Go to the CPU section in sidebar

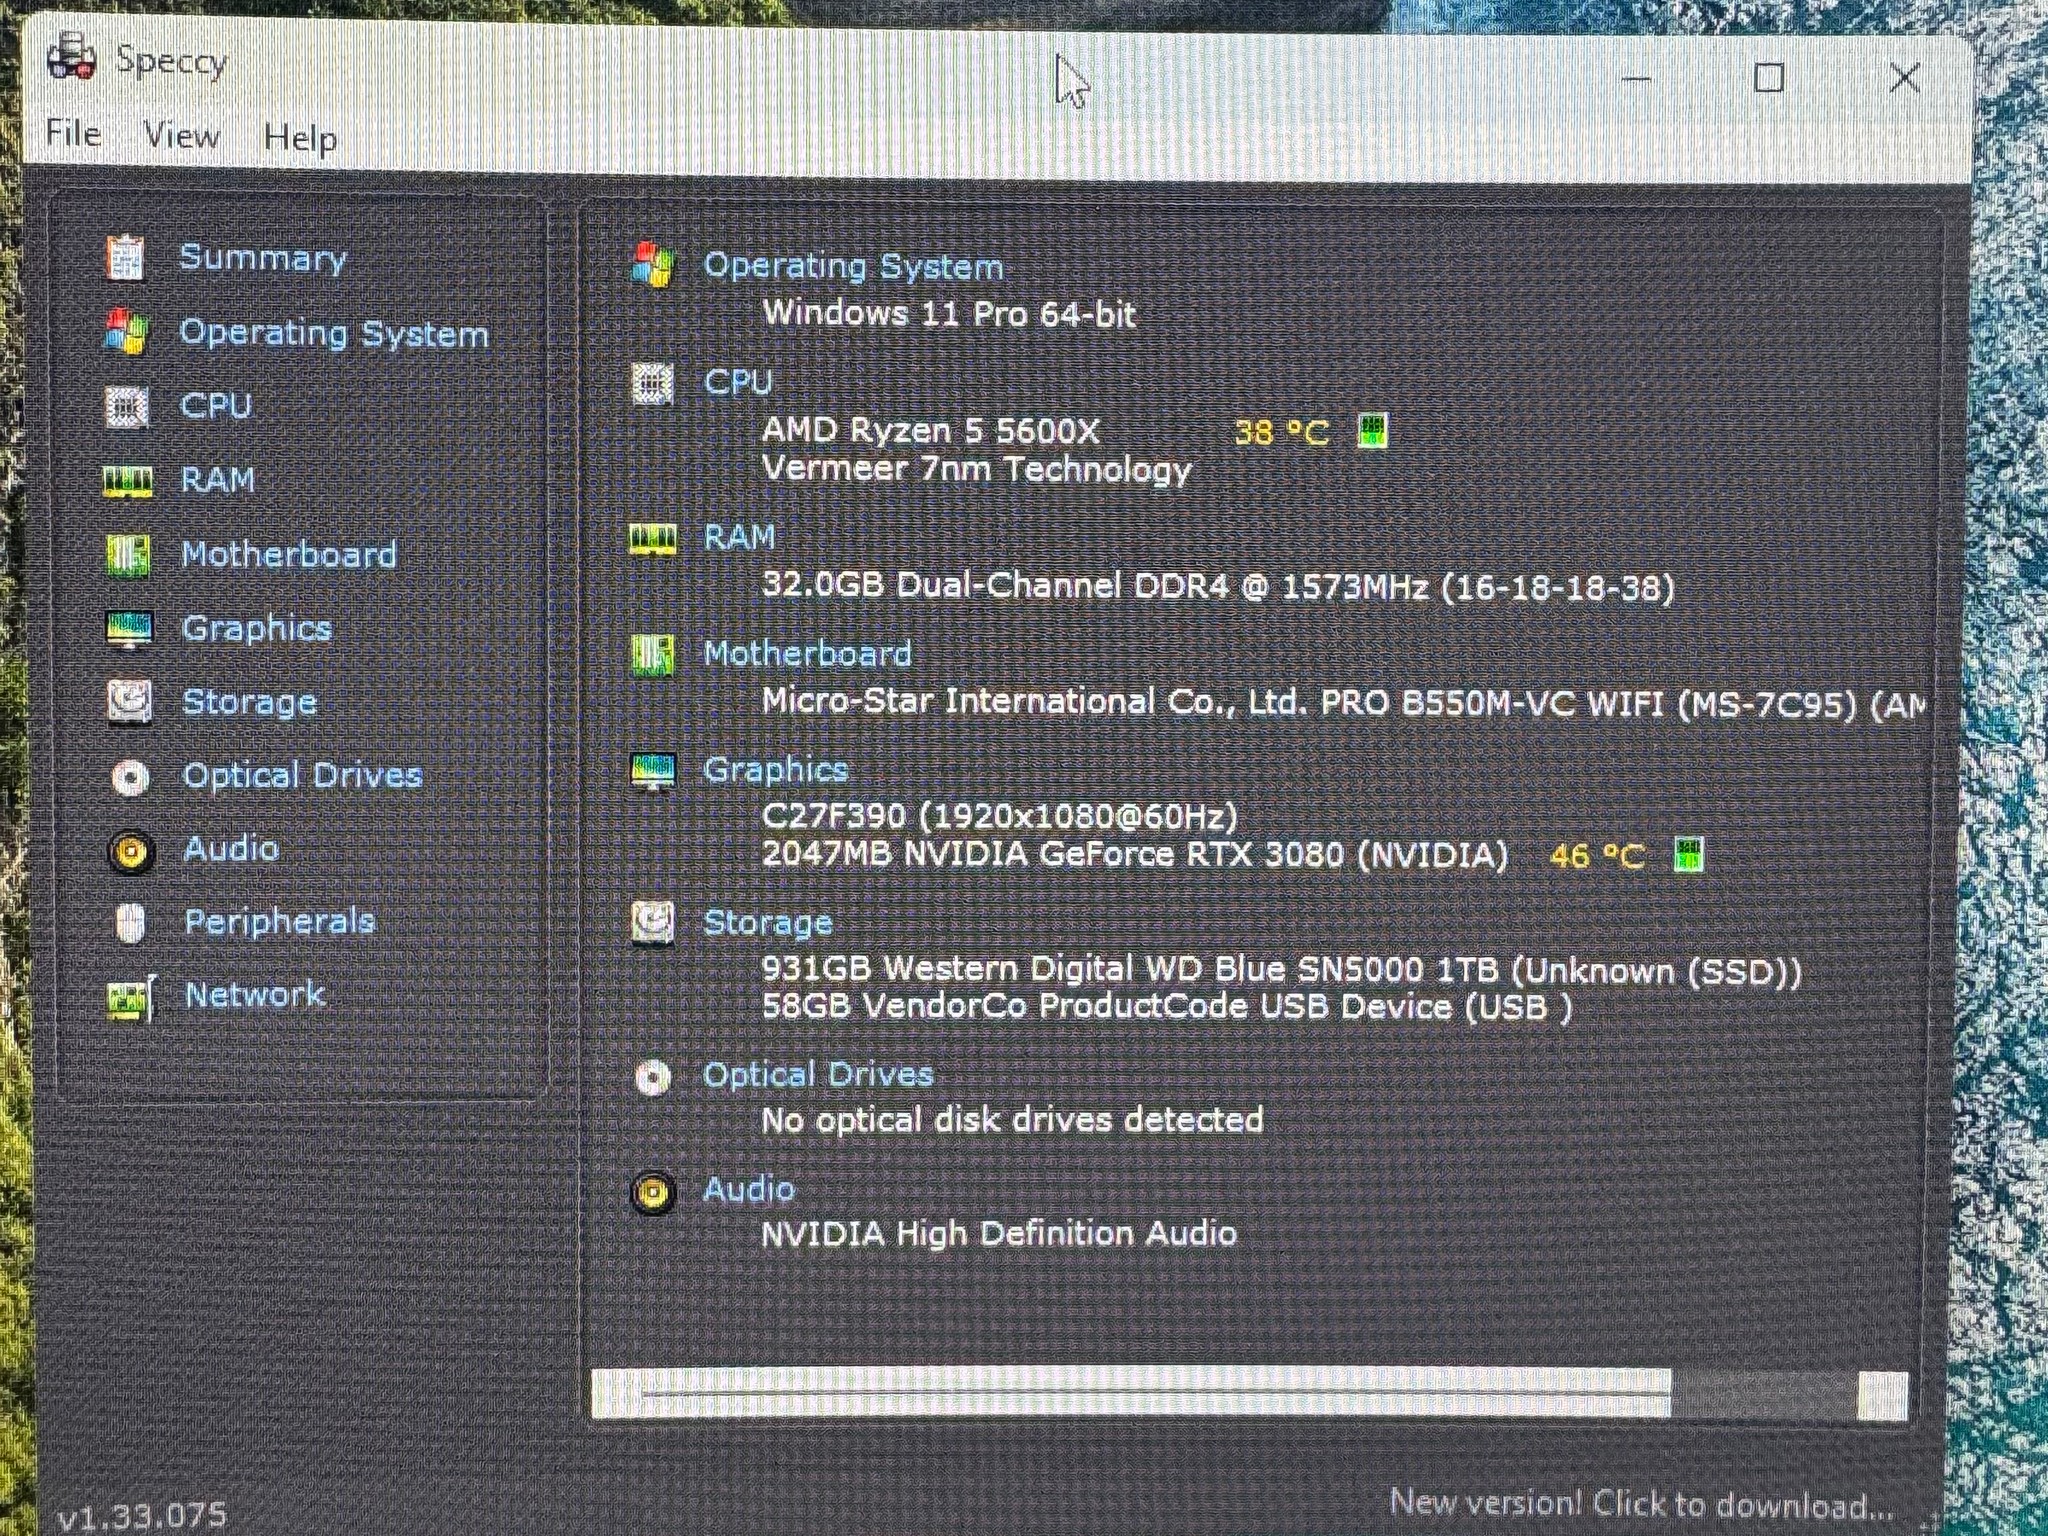[x=215, y=406]
